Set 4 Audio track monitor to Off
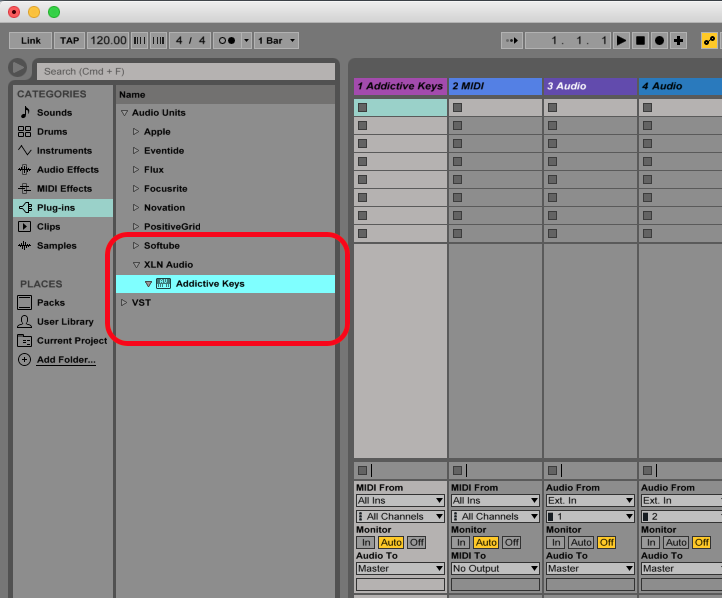The width and height of the screenshot is (722, 598). [x=702, y=542]
